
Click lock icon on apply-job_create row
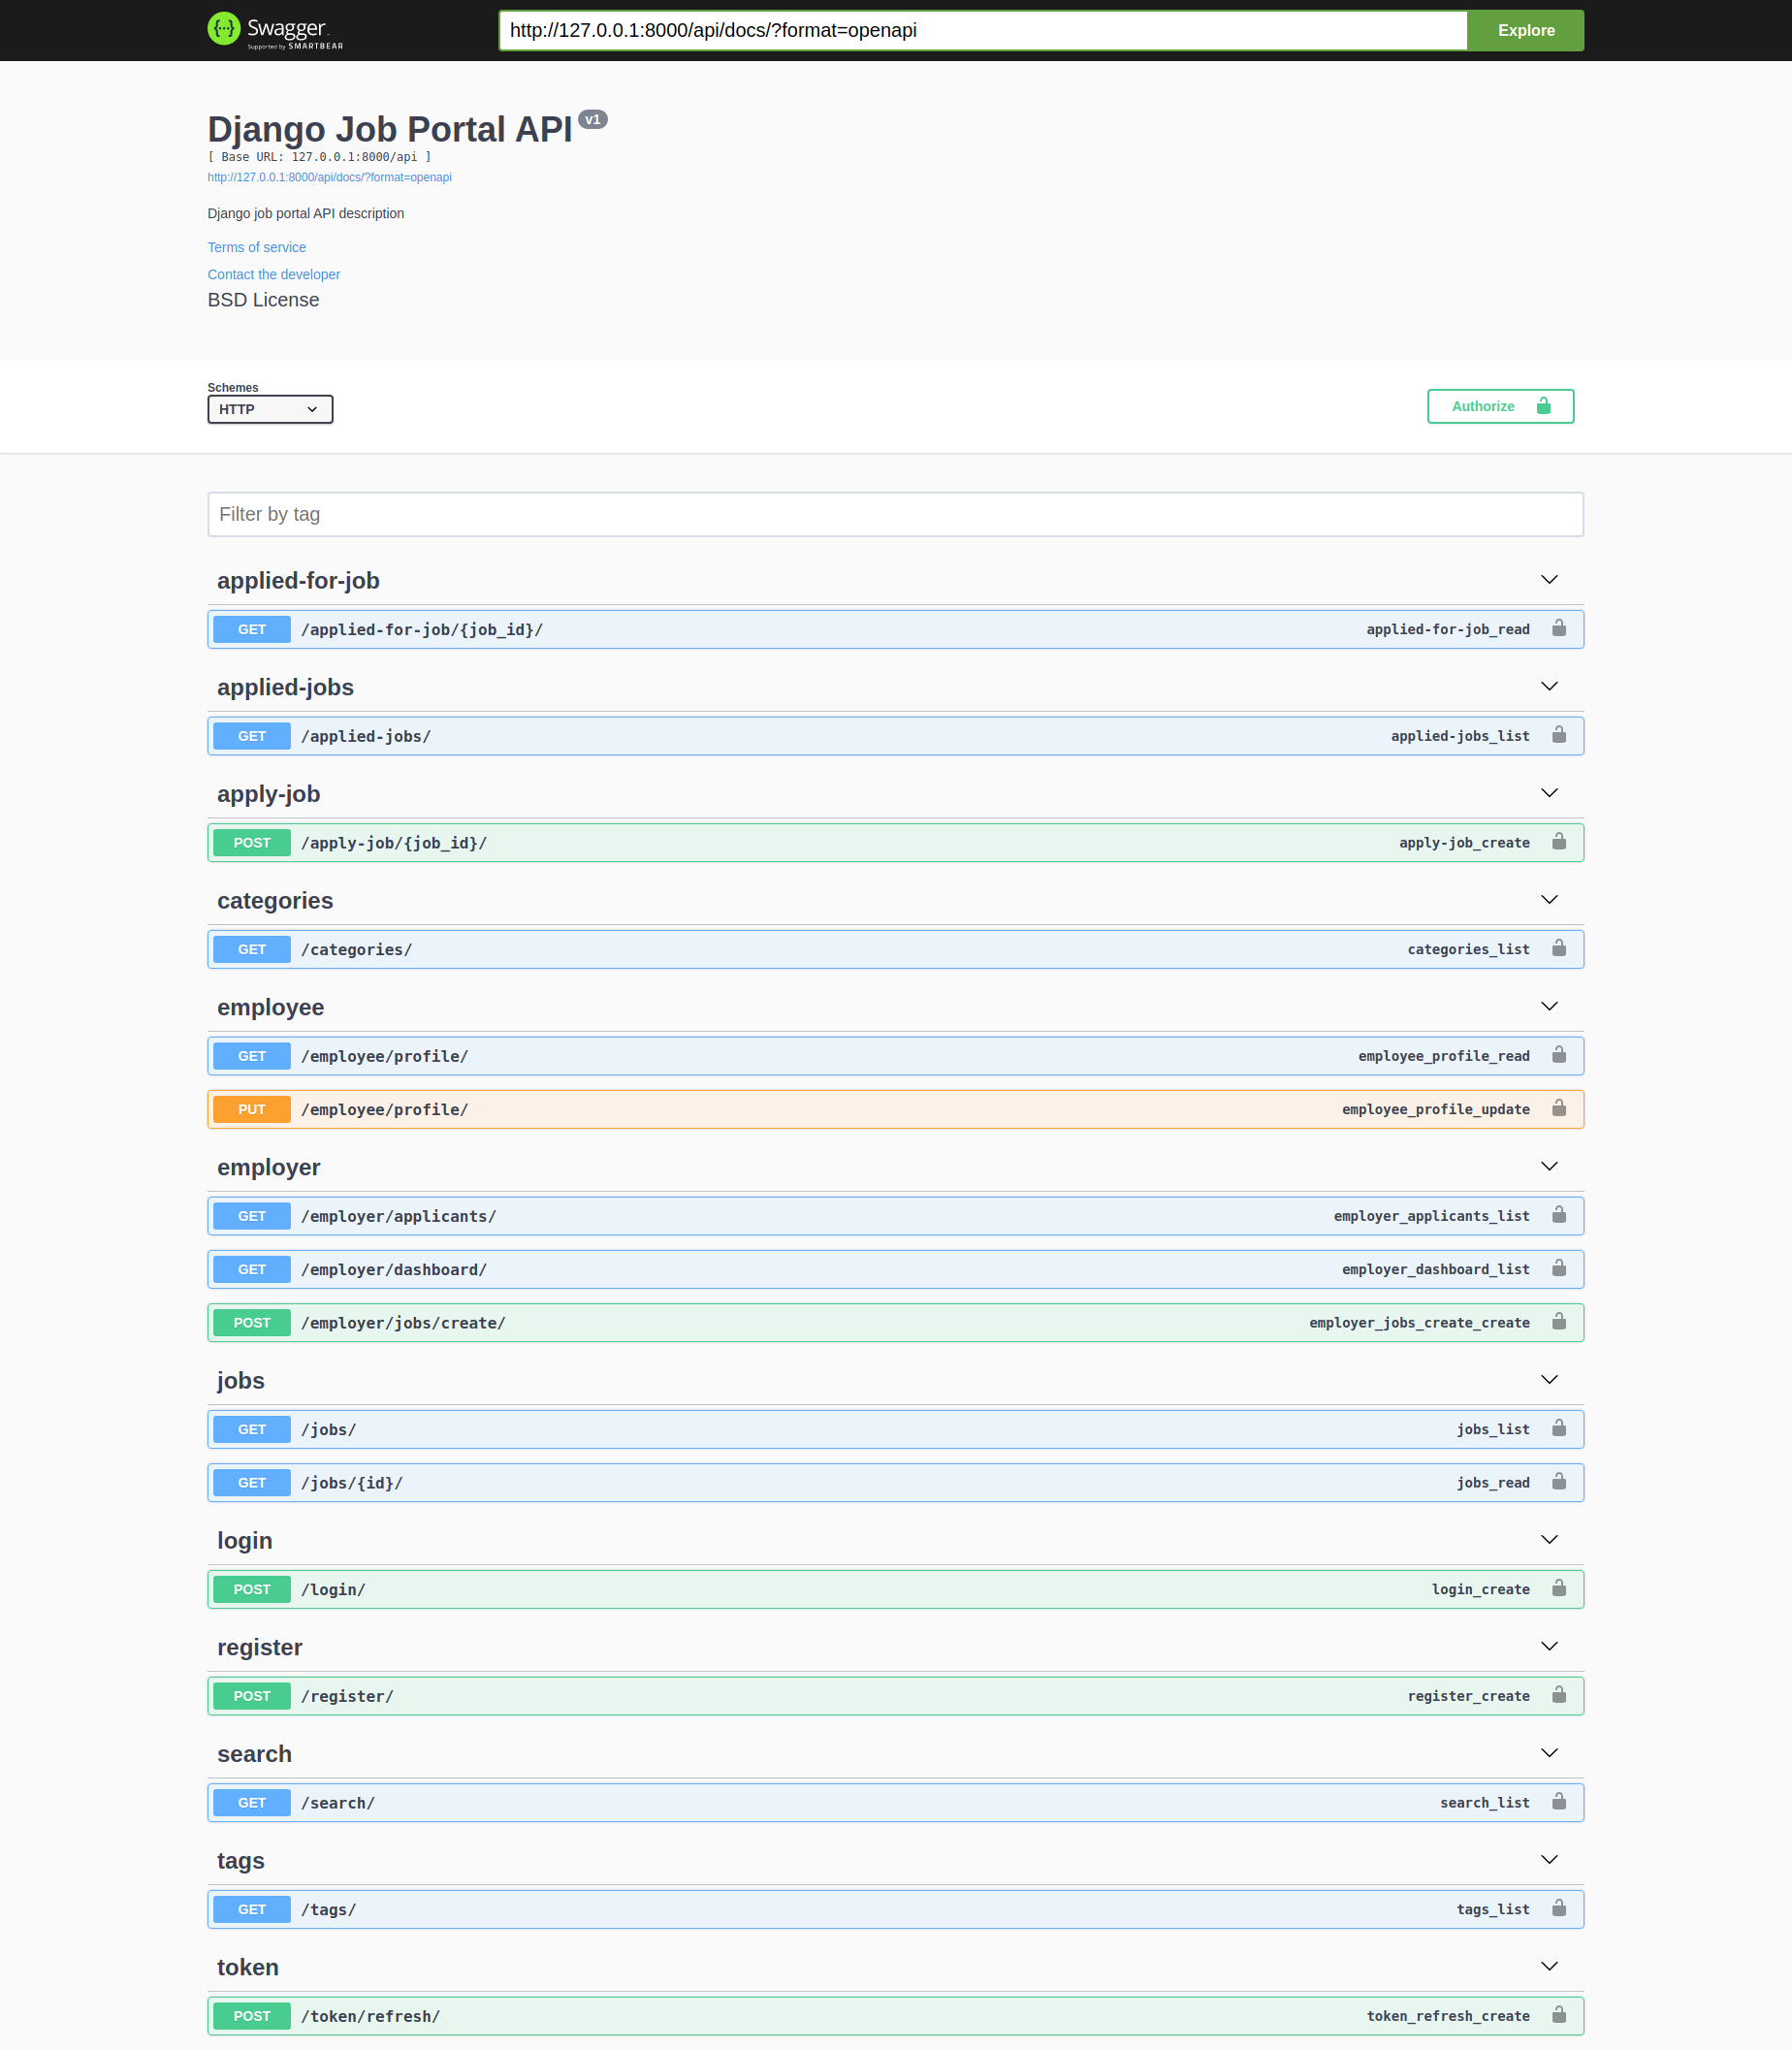(x=1559, y=841)
